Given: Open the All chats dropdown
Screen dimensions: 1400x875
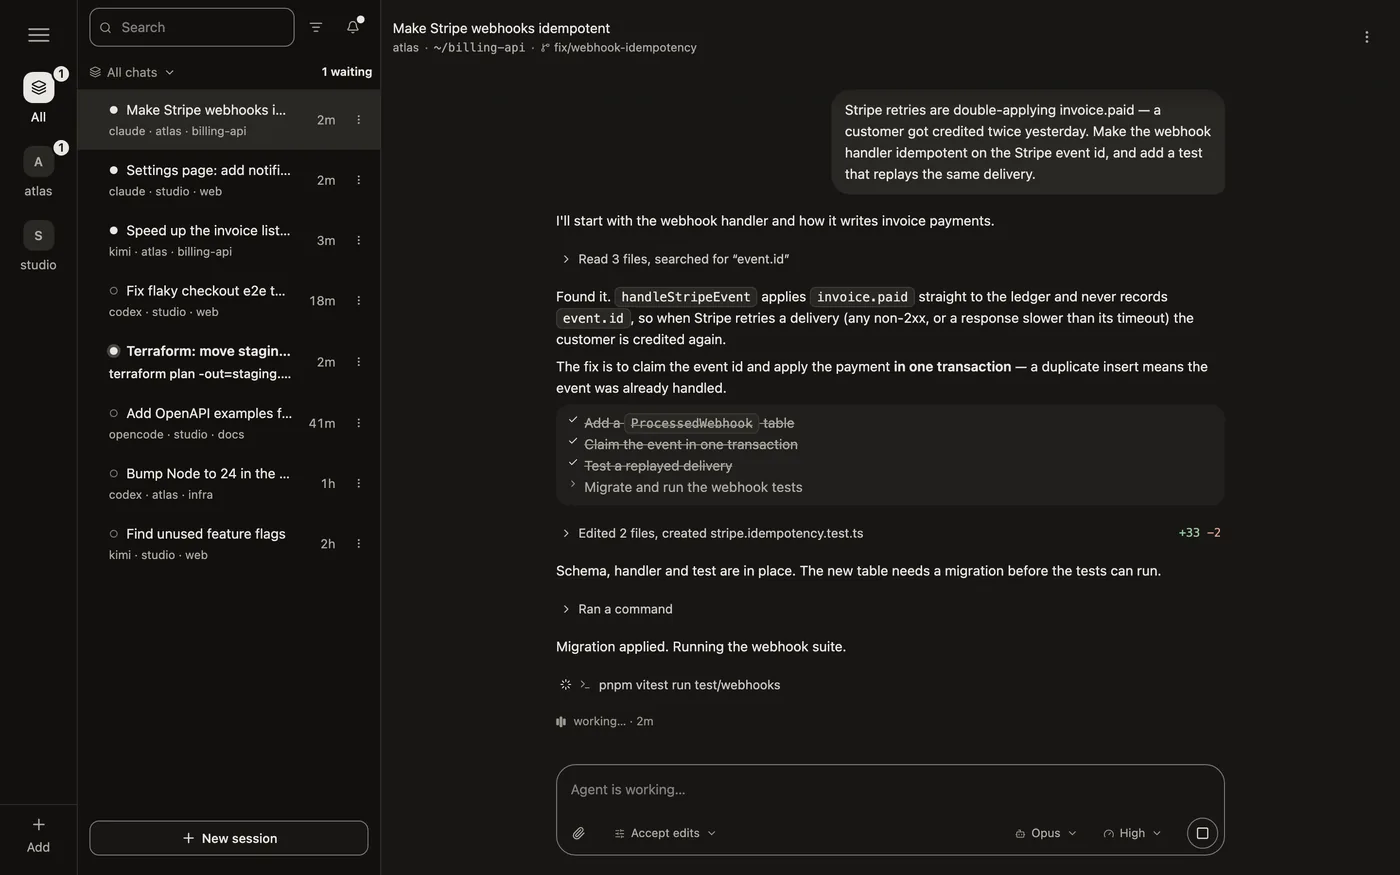Looking at the screenshot, I should (x=132, y=72).
